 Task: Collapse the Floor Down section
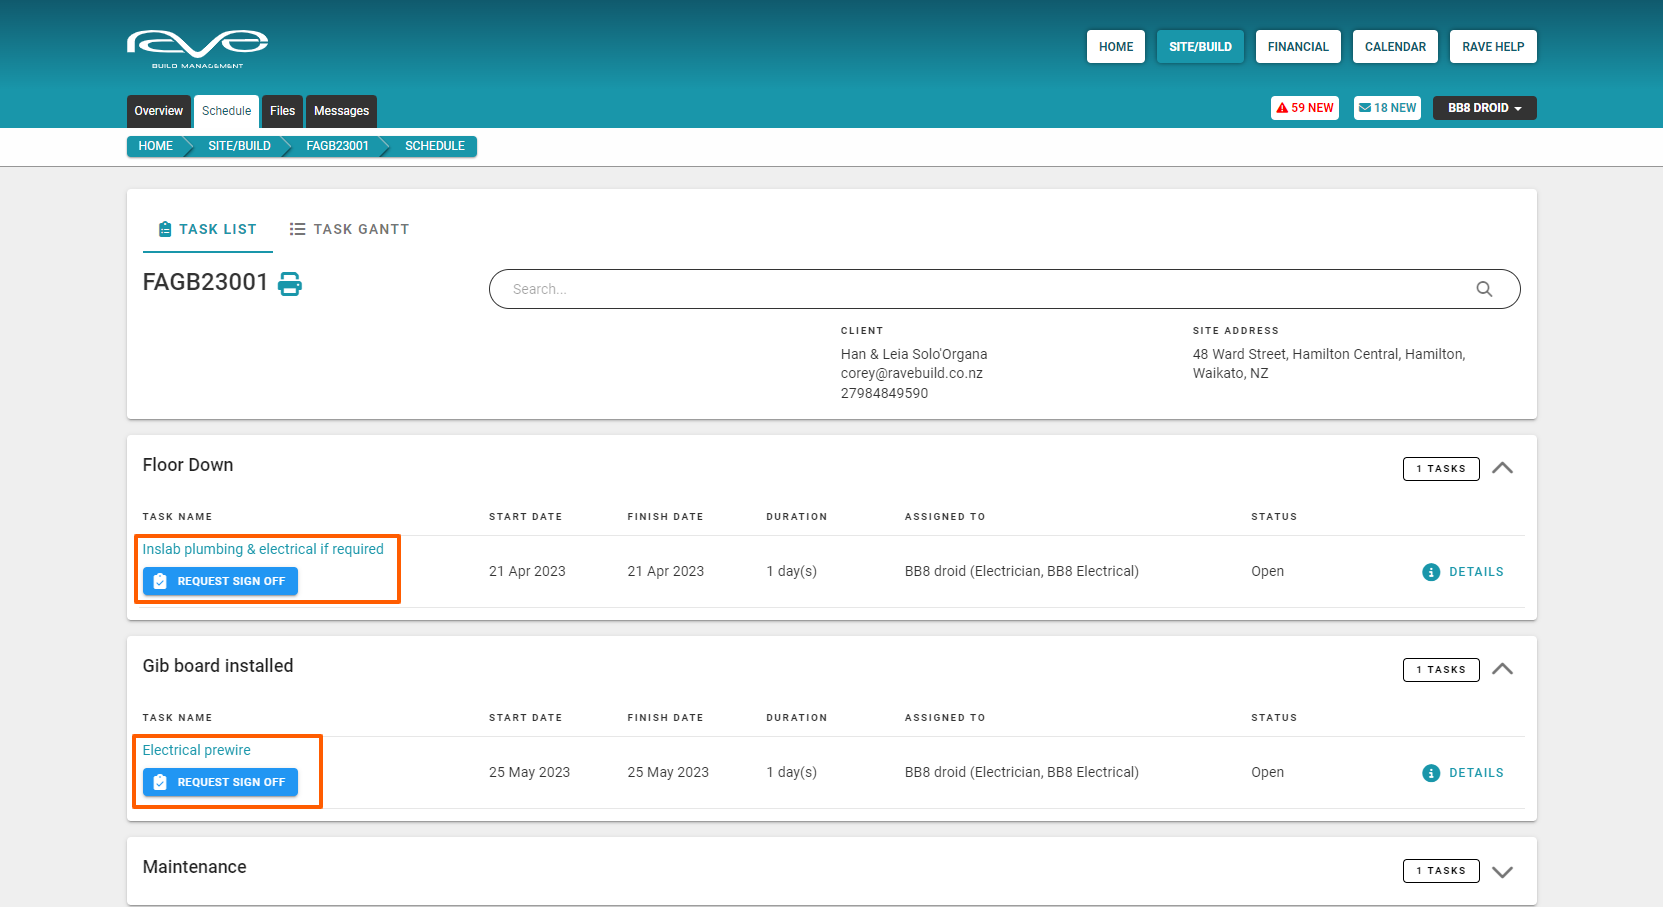tap(1502, 468)
